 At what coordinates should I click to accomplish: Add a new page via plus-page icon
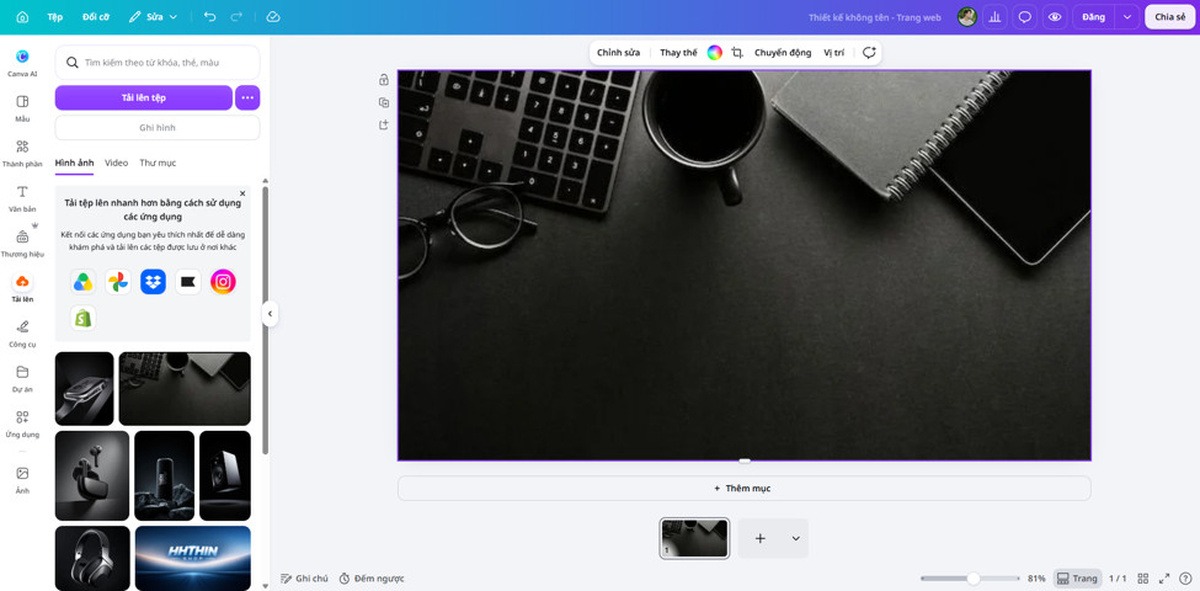pos(384,125)
